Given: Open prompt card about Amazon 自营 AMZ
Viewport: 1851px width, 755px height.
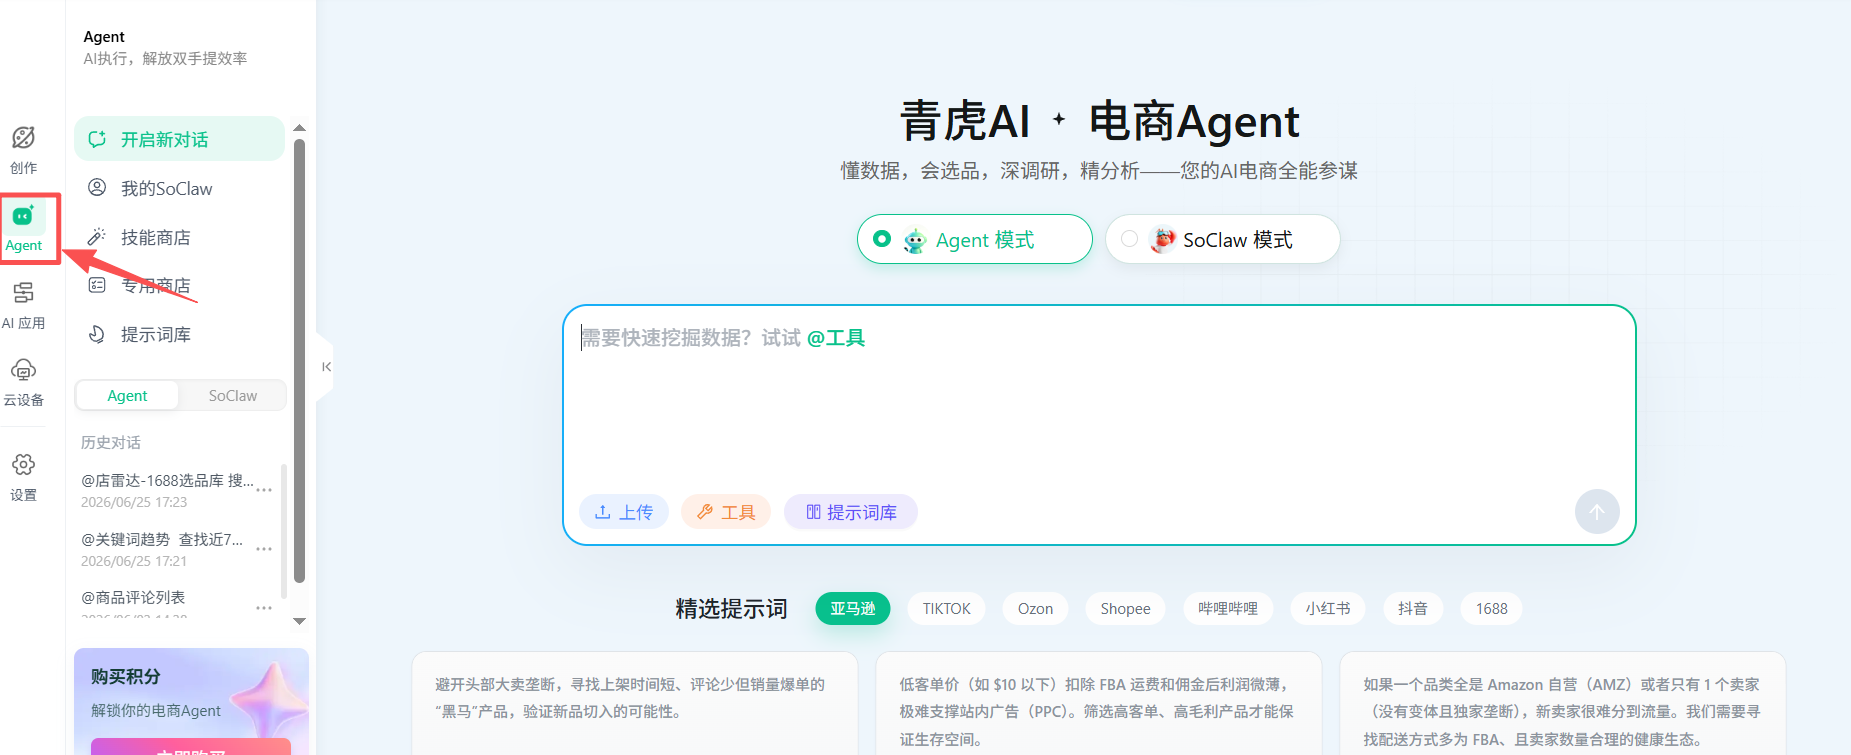Looking at the screenshot, I should [x=1563, y=703].
